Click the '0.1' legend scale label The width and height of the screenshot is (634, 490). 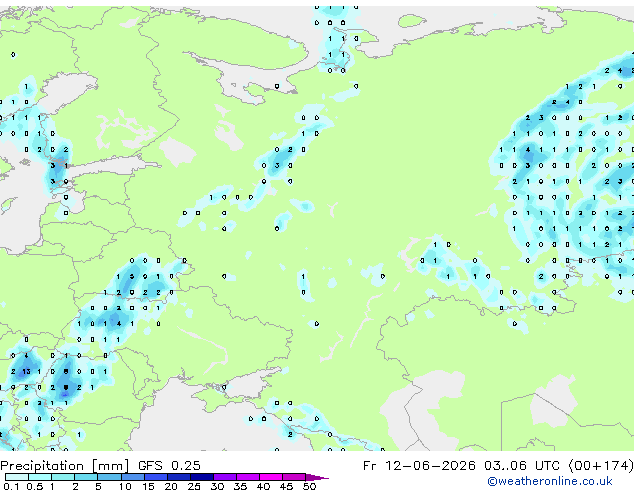pyautogui.click(x=11, y=486)
